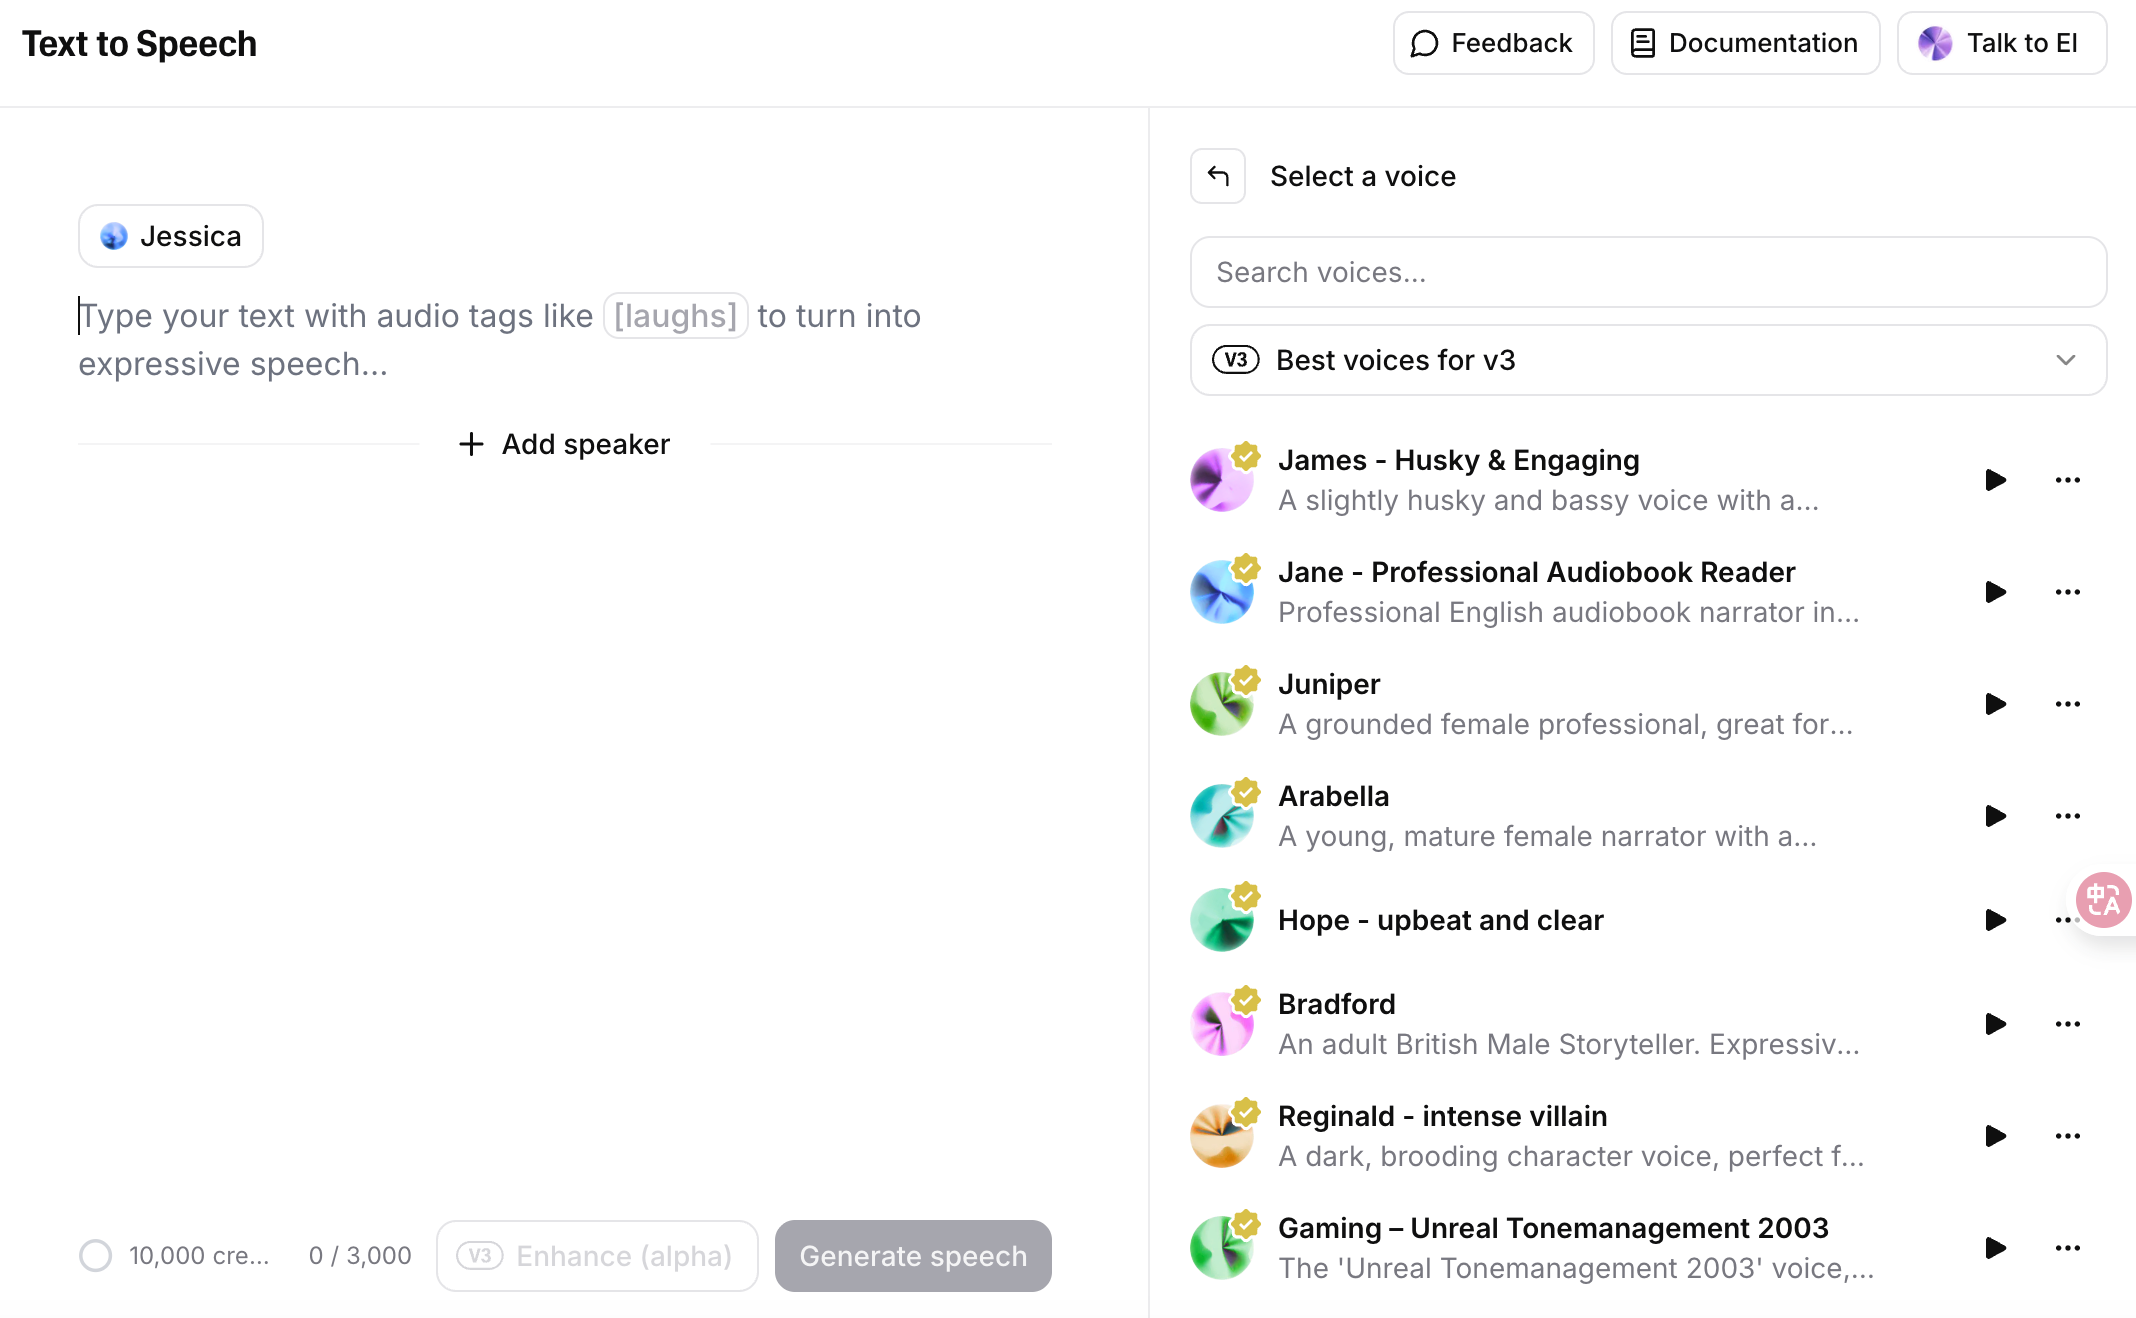Click the credits circle indicator
This screenshot has height=1318, width=2136.
(x=96, y=1255)
